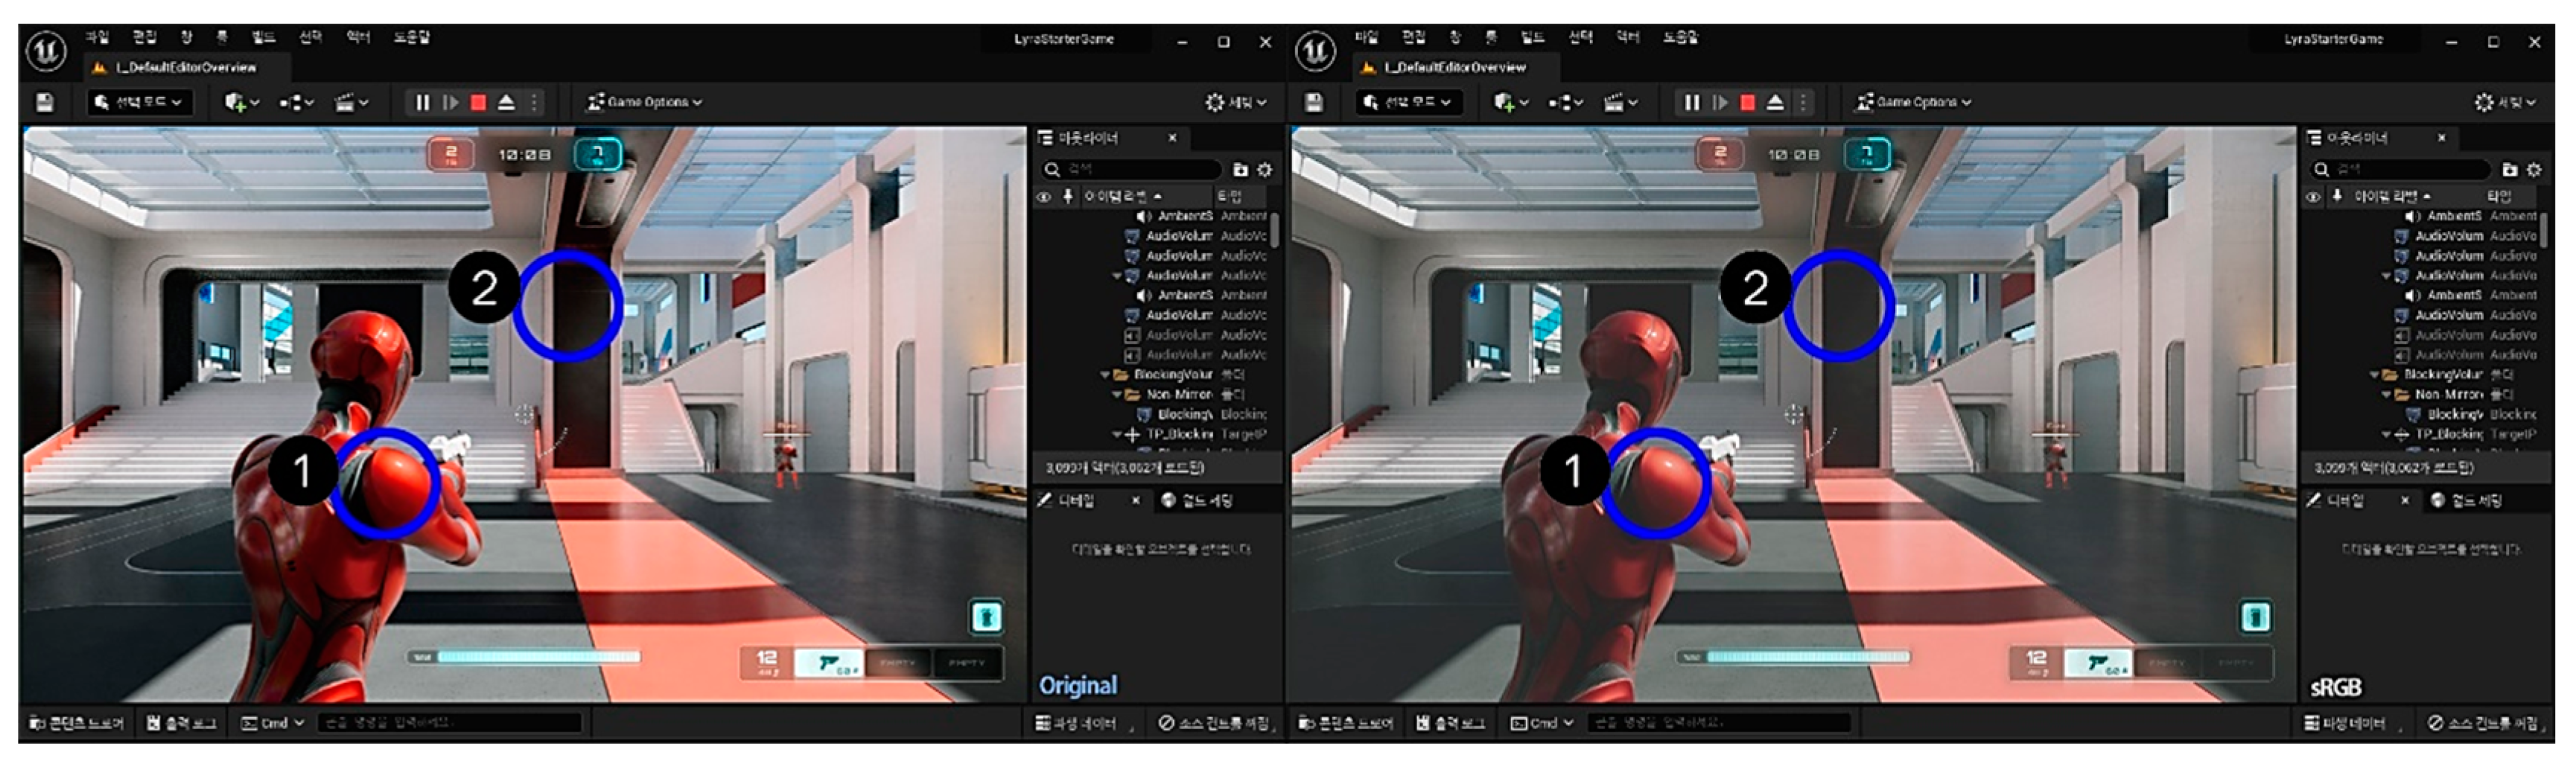Toggle pin column header in right sRGB outliner
The width and height of the screenshot is (2576, 767).
click(2337, 197)
